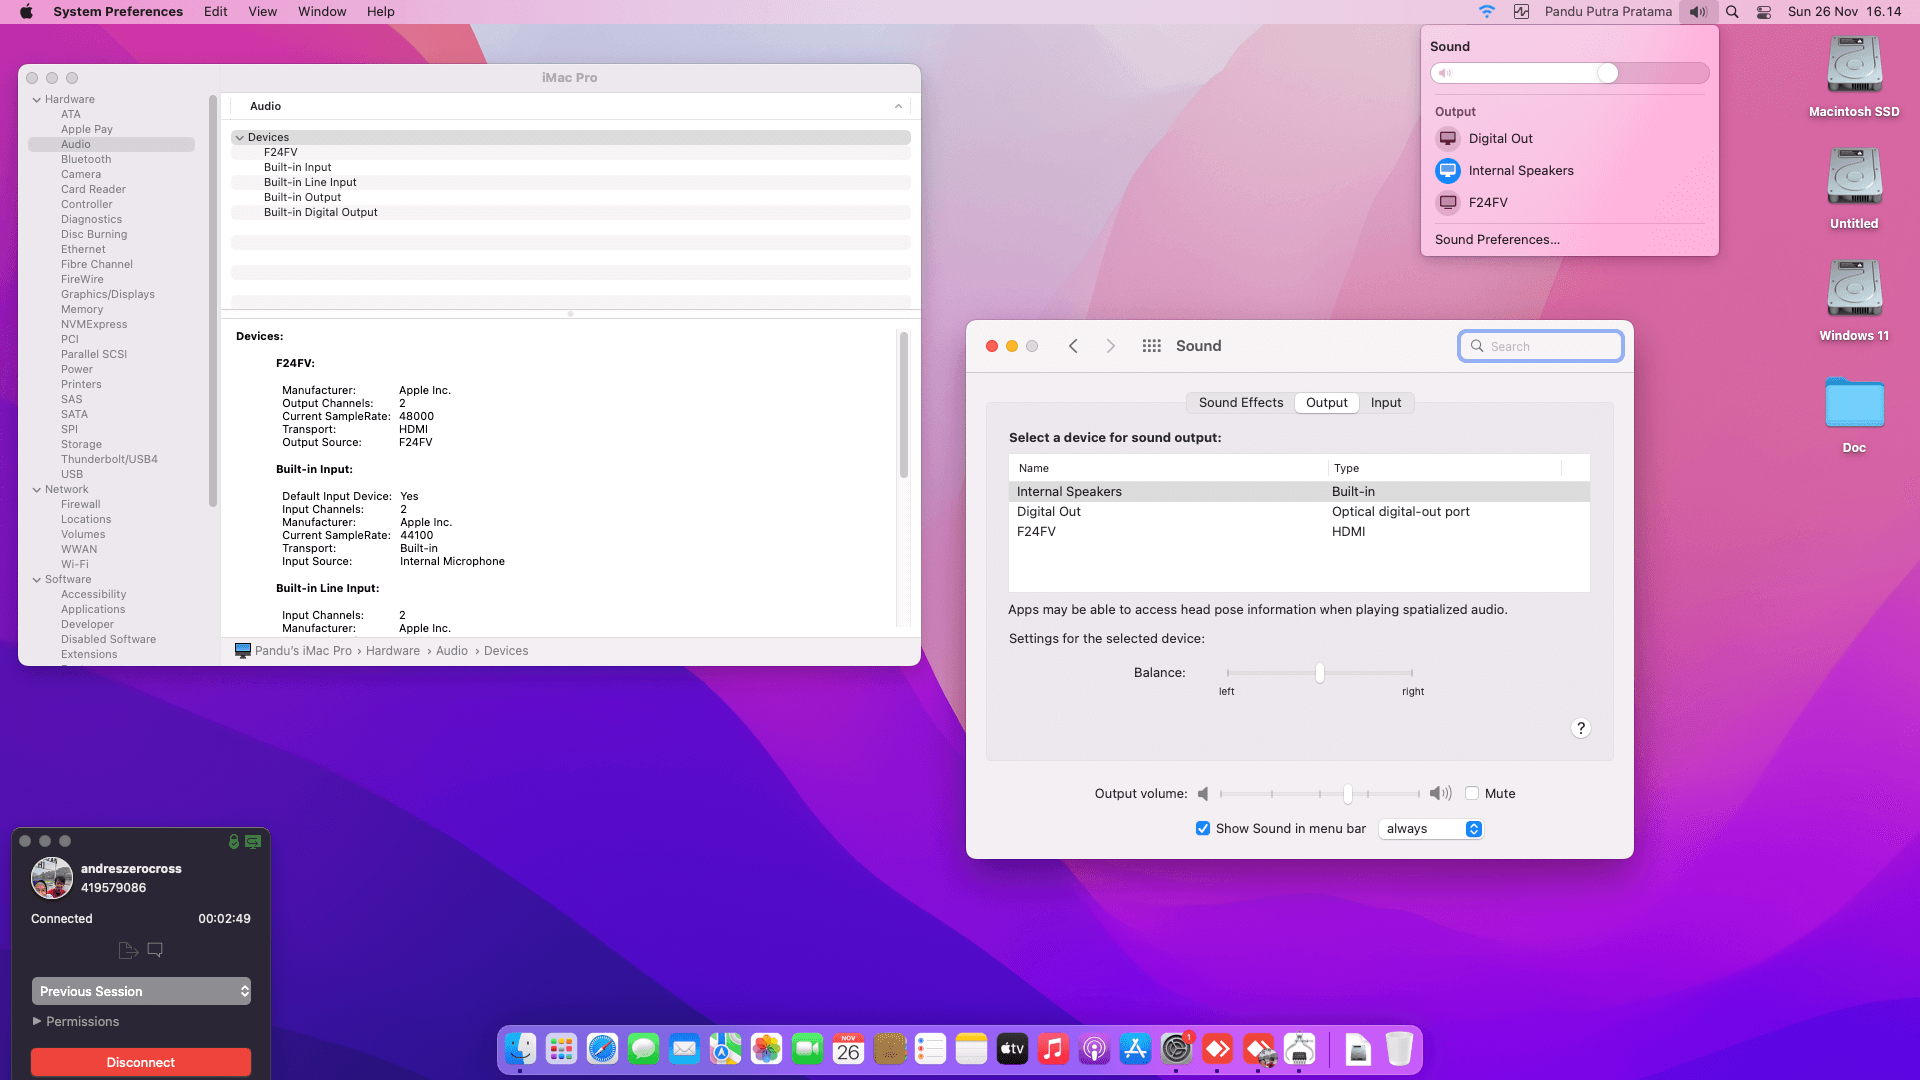Click the AnyDesk file transfer icon
1920x1080 pixels.
click(x=128, y=950)
